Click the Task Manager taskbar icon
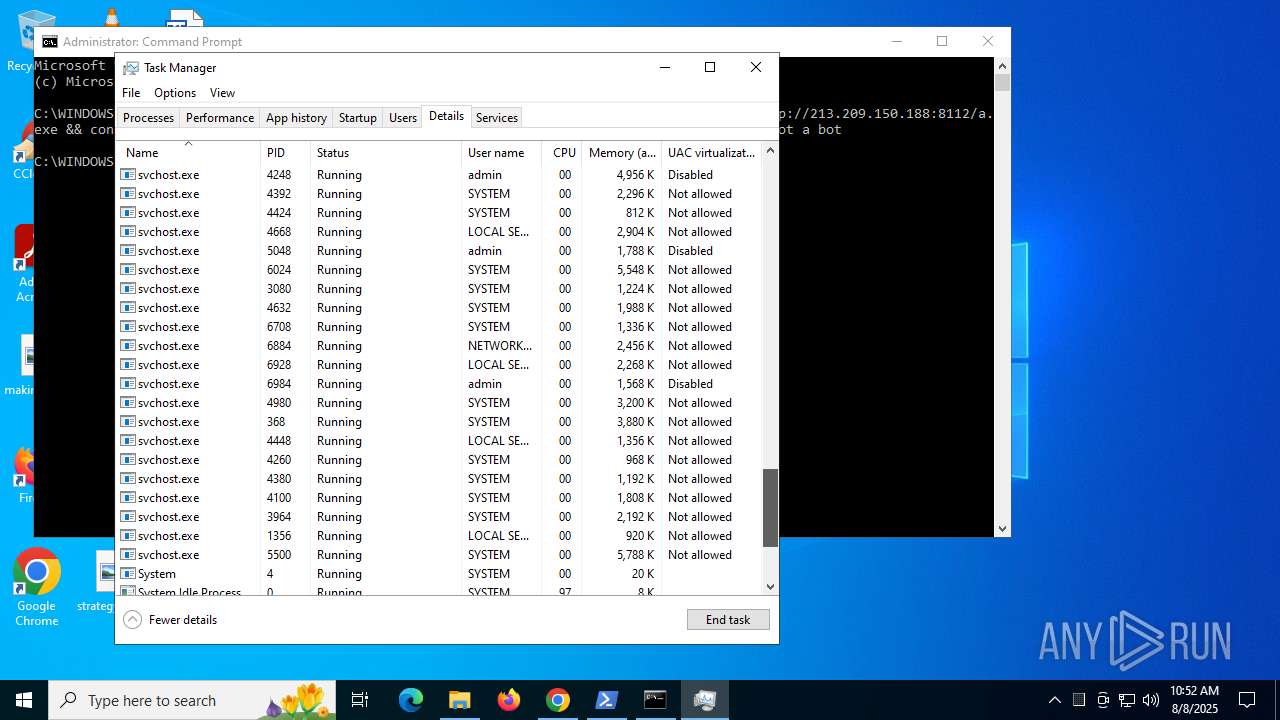 704,700
